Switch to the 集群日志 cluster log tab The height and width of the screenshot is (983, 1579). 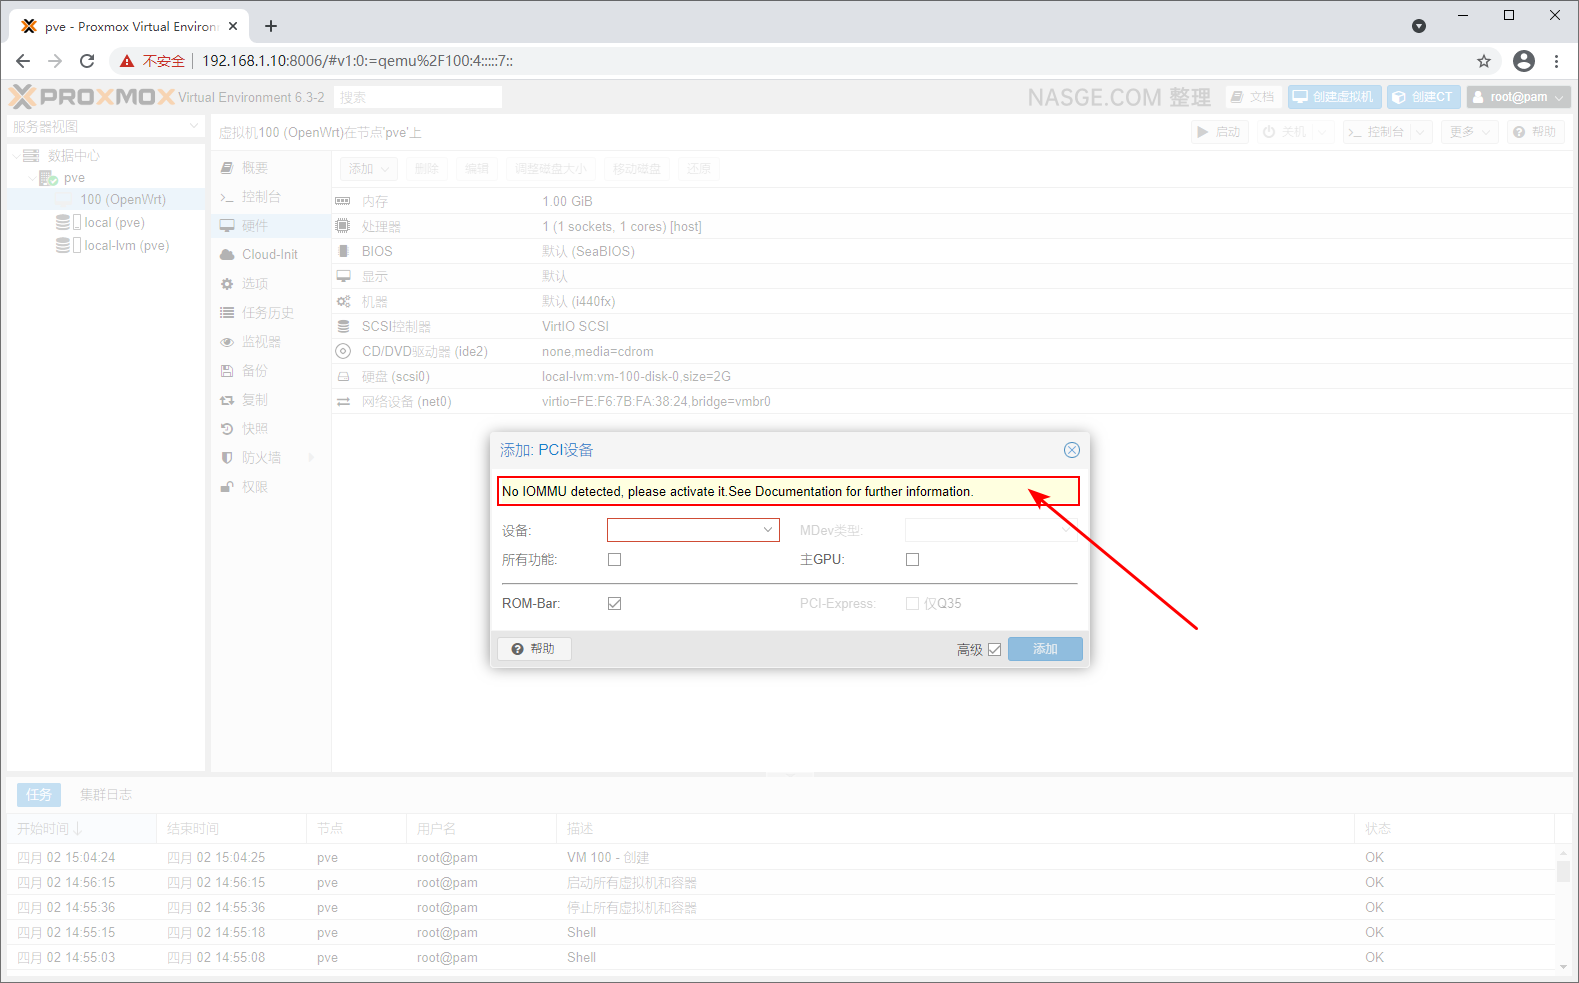click(x=106, y=795)
